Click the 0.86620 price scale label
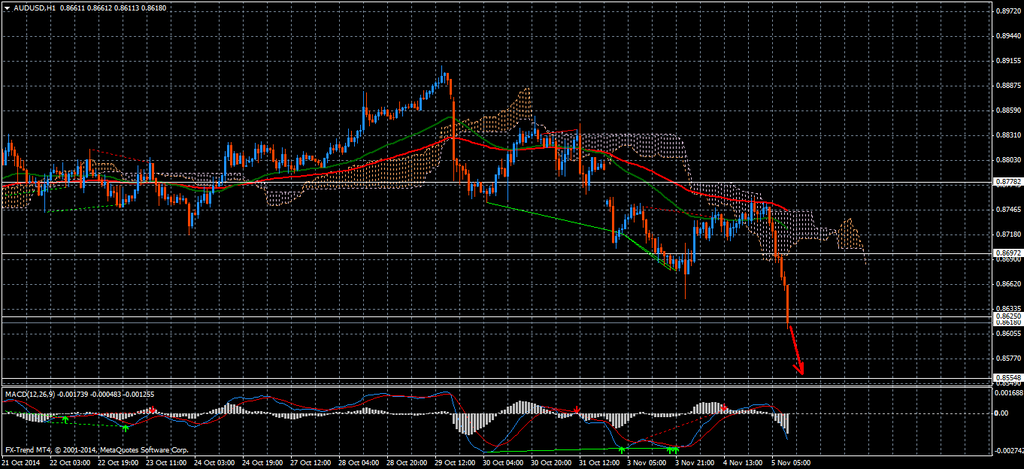 (x=1006, y=284)
